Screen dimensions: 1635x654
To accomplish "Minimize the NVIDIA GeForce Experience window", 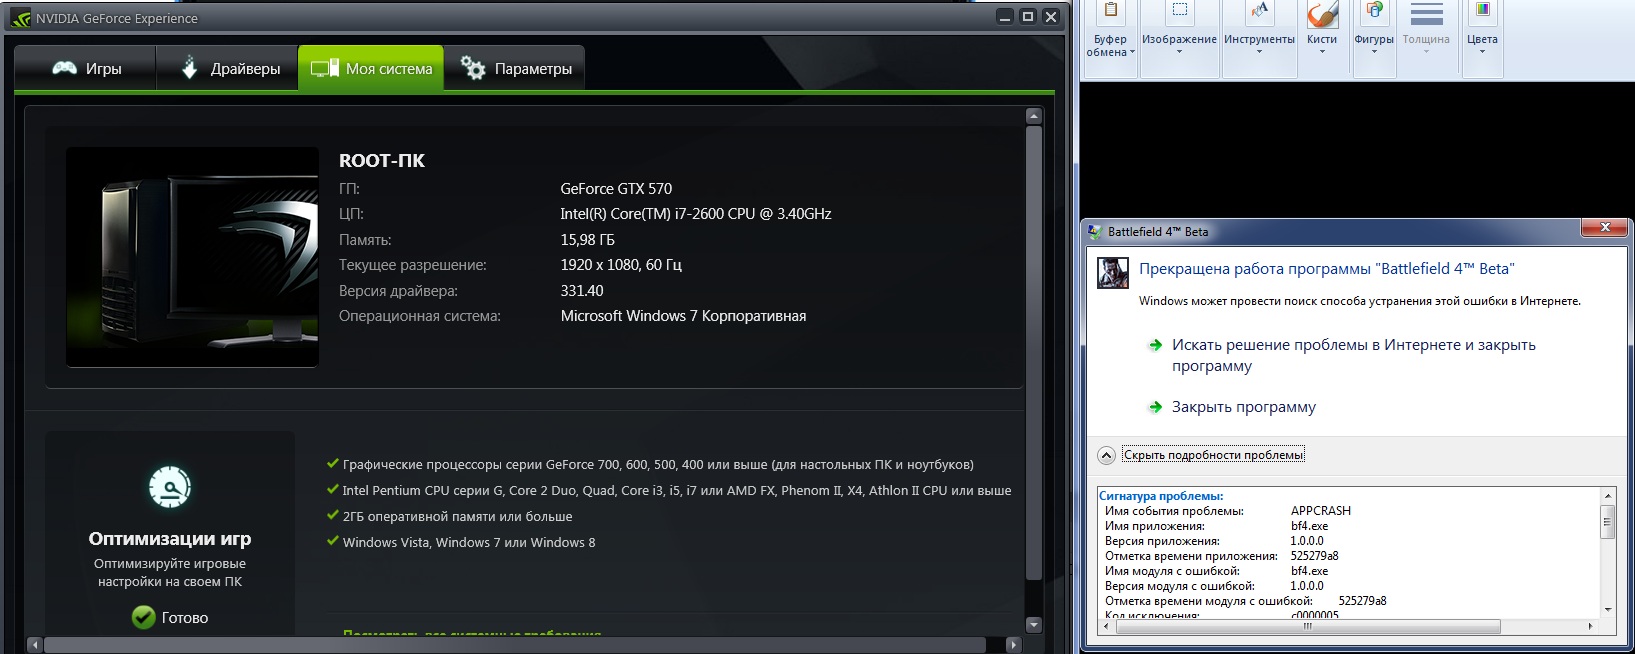I will point(1006,17).
